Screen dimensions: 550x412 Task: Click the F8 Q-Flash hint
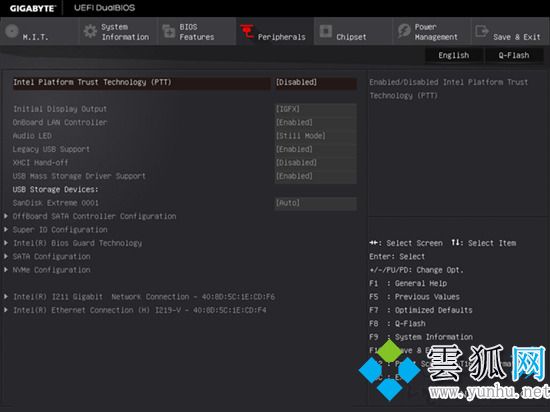(x=397, y=324)
